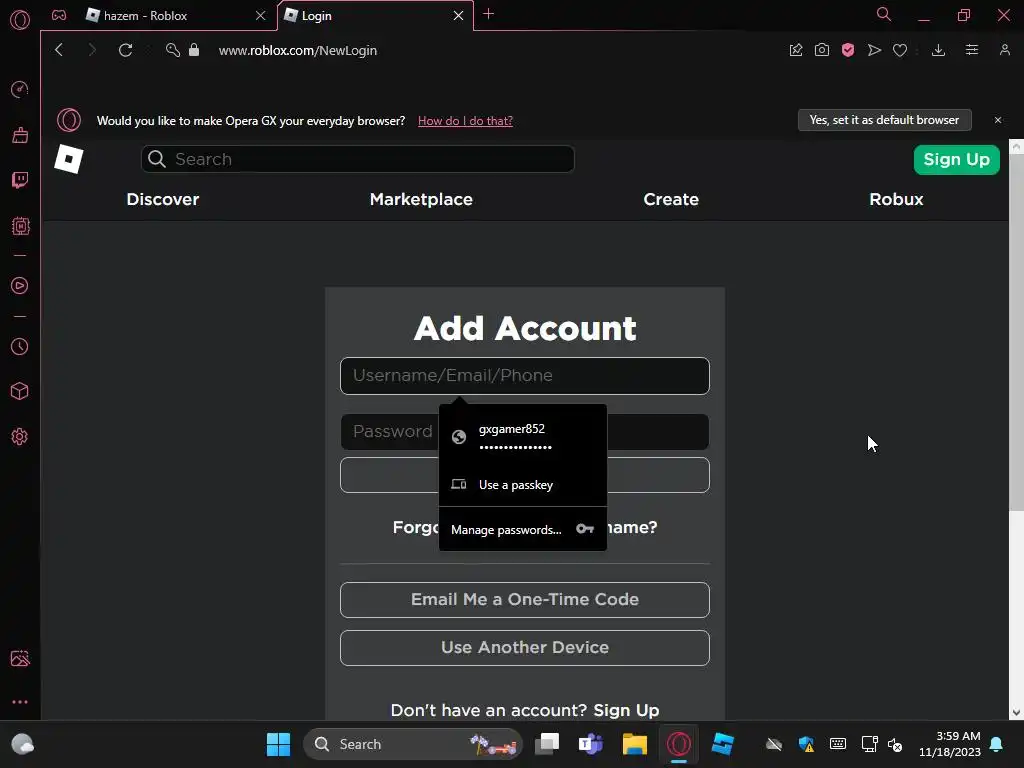Open File Explorer on taskbar
The width and height of the screenshot is (1024, 768).
(634, 744)
